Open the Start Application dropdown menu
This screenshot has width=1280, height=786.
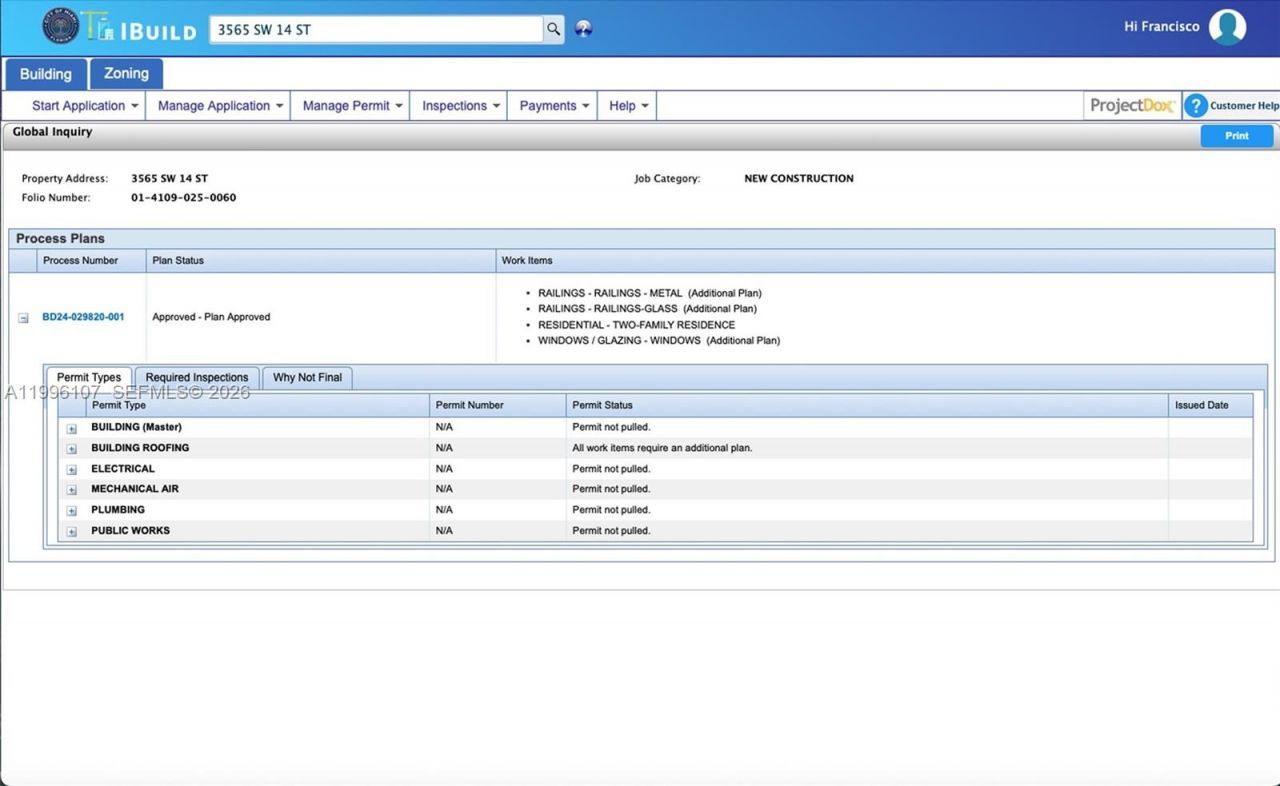click(86, 106)
